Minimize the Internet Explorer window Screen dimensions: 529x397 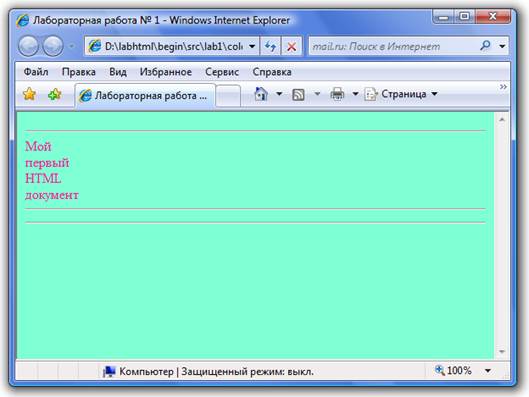(x=443, y=17)
